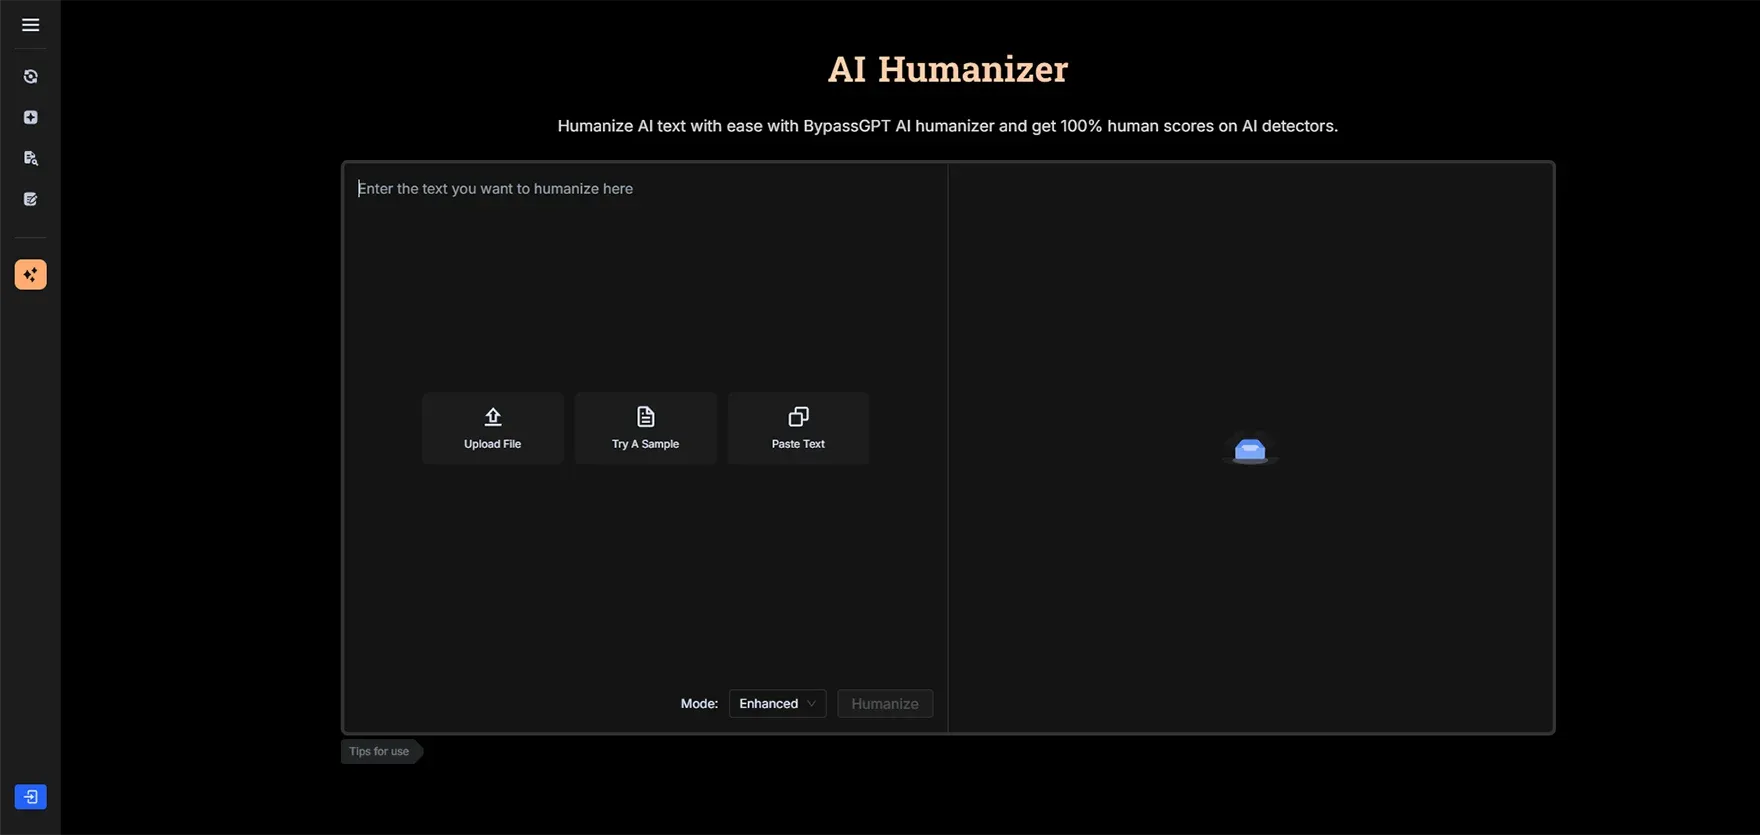Click the Humanize button

coord(885,704)
